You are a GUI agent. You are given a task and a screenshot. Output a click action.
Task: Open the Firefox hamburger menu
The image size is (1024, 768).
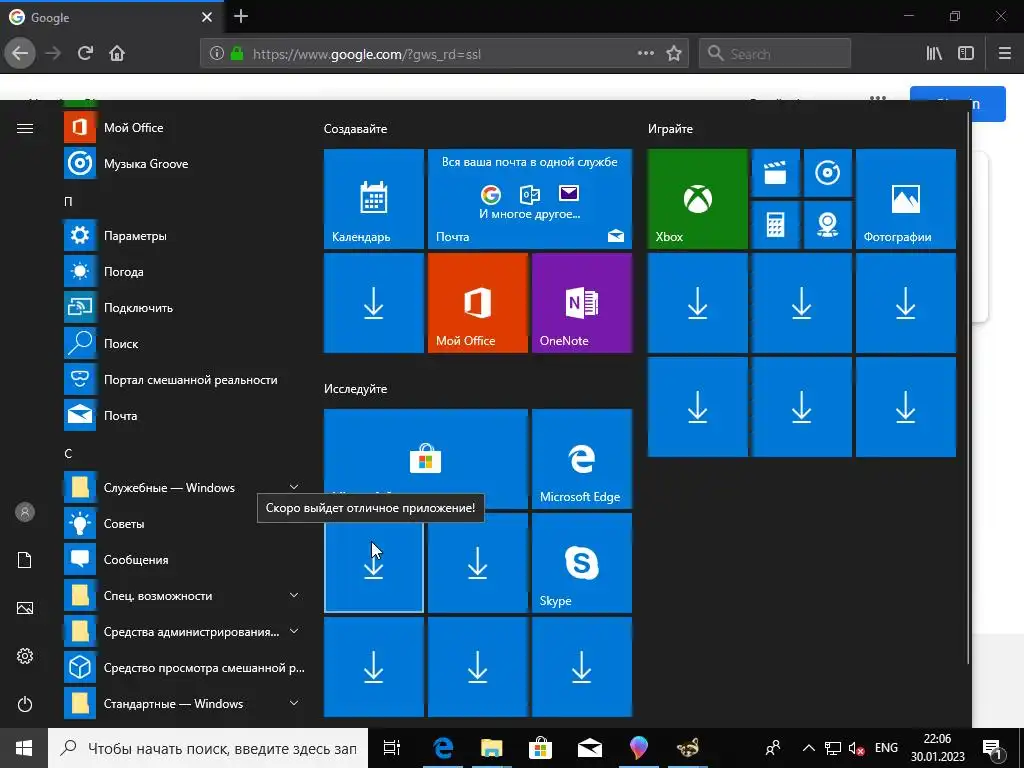point(1005,54)
